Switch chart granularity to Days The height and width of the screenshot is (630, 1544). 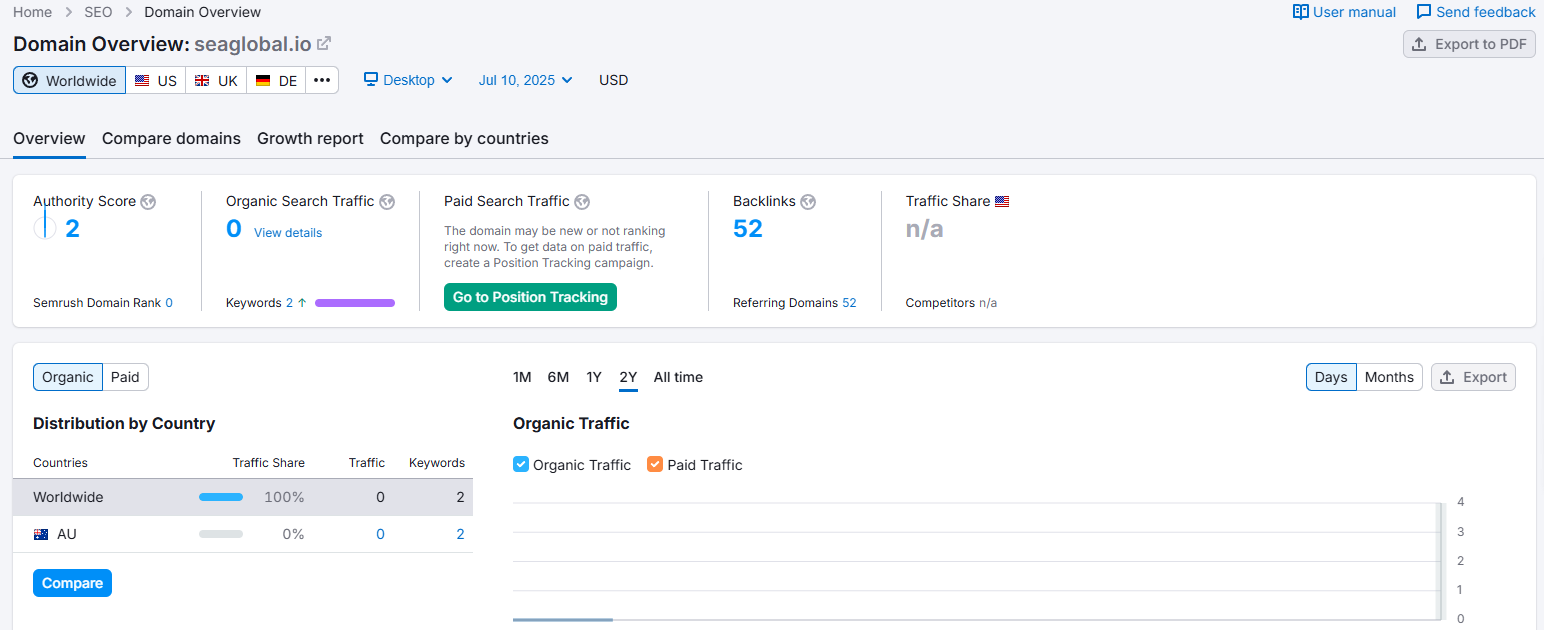(1331, 377)
